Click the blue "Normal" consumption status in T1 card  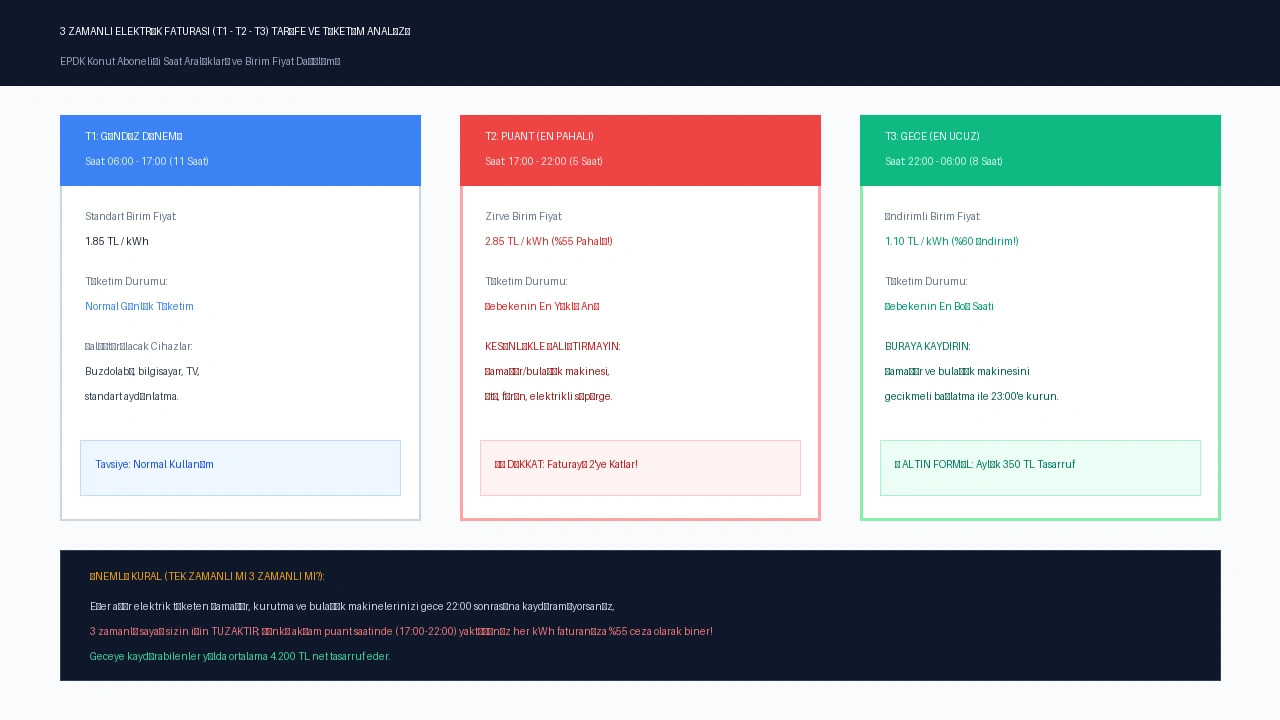tap(139, 306)
